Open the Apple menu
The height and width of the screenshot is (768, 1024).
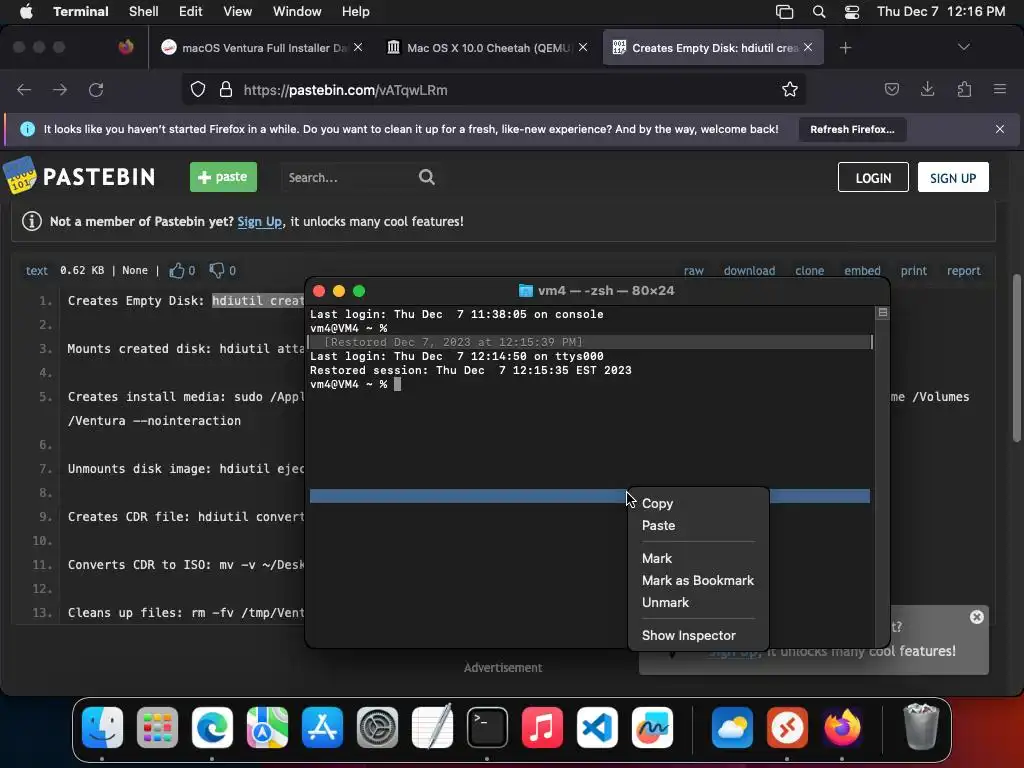click(26, 12)
